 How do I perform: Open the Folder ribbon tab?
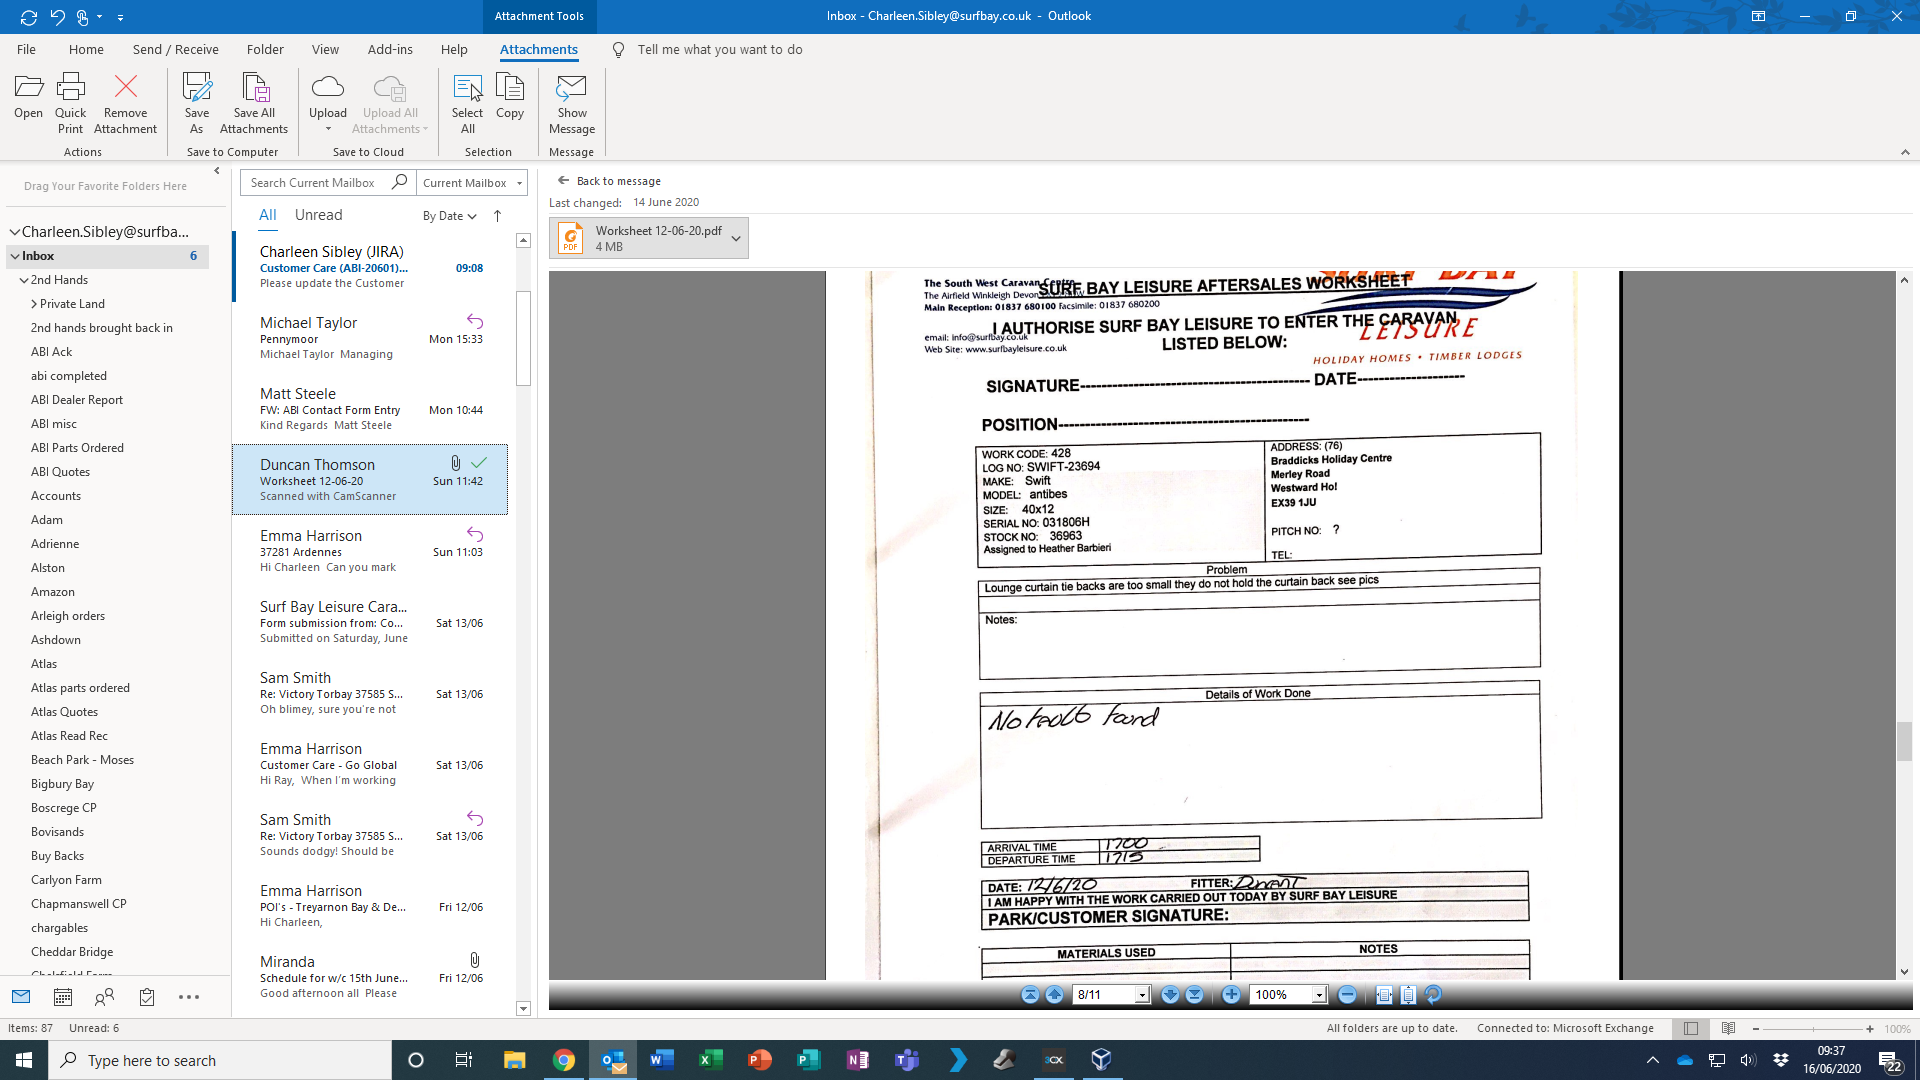point(265,49)
